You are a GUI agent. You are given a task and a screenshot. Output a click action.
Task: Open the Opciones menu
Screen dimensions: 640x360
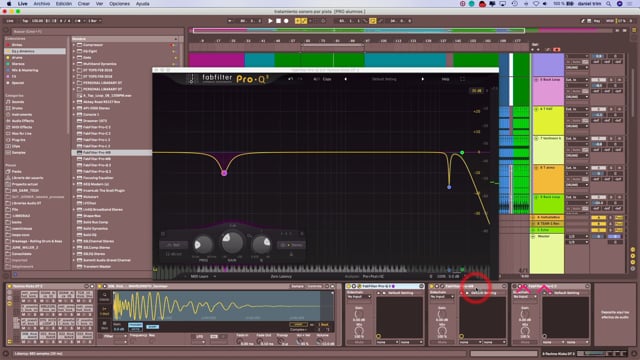119,4
